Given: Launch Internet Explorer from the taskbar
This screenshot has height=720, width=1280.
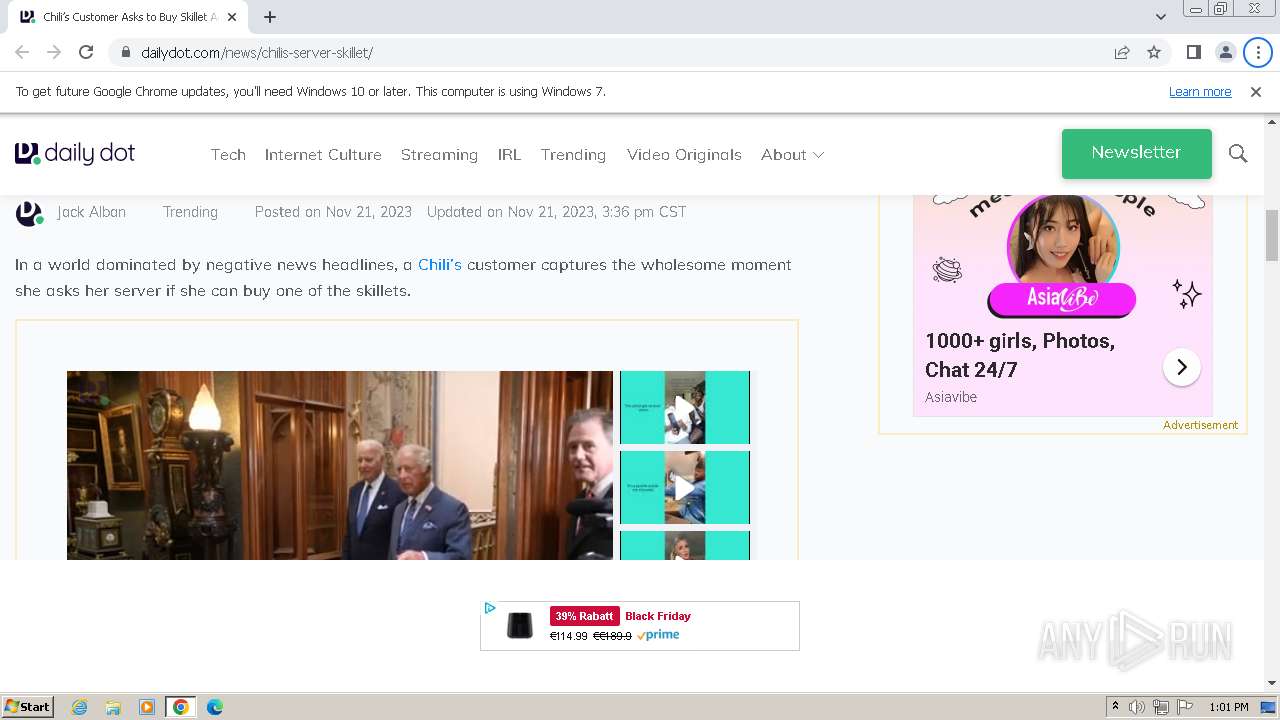Looking at the screenshot, I should point(79,707).
